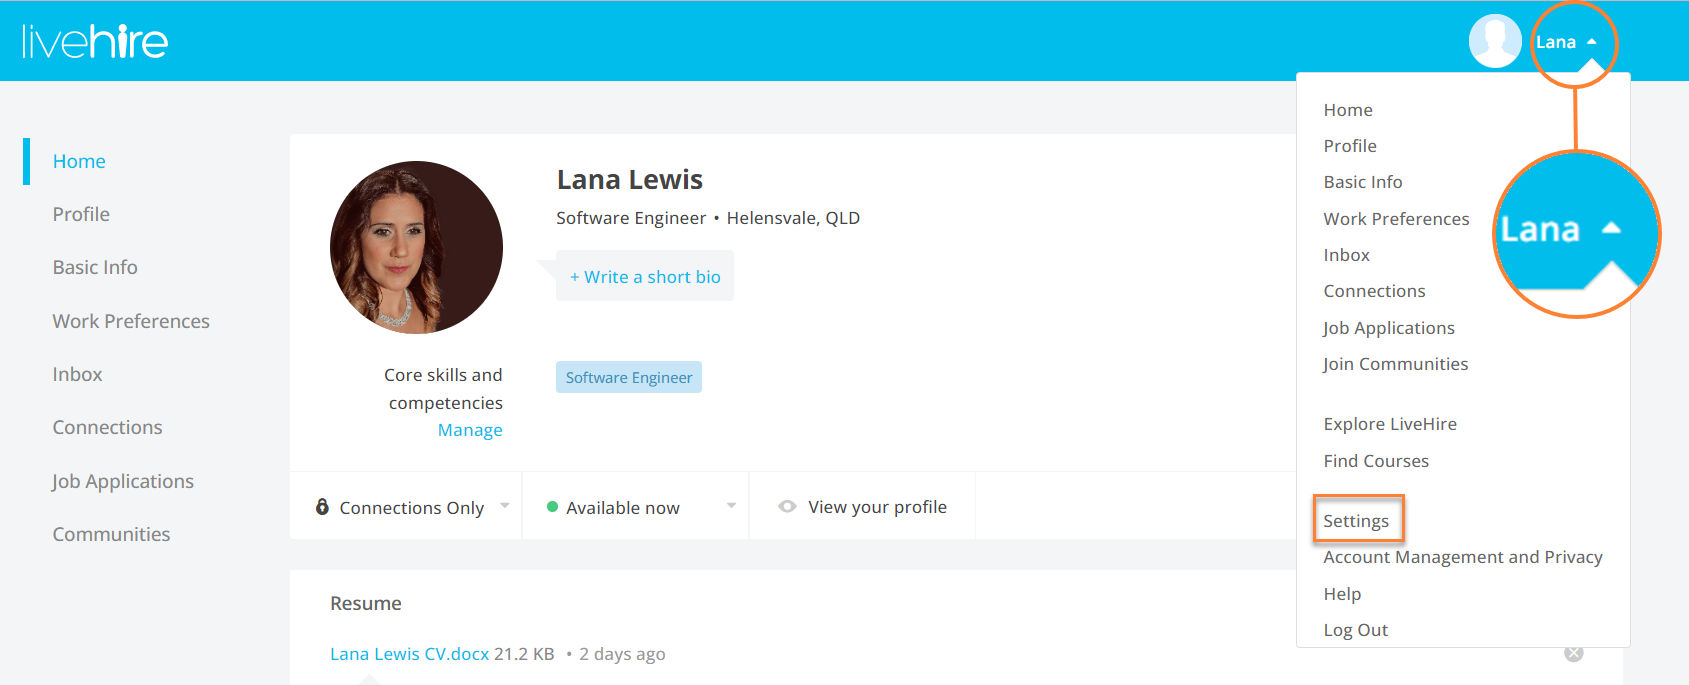Click the lock icon beside Connections Only

point(322,506)
